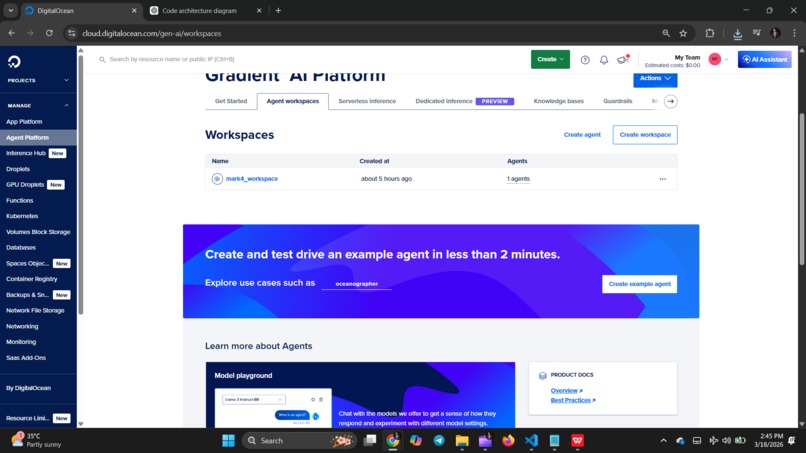Switch to the Get Started tab
The height and width of the screenshot is (453, 806).
click(x=231, y=101)
